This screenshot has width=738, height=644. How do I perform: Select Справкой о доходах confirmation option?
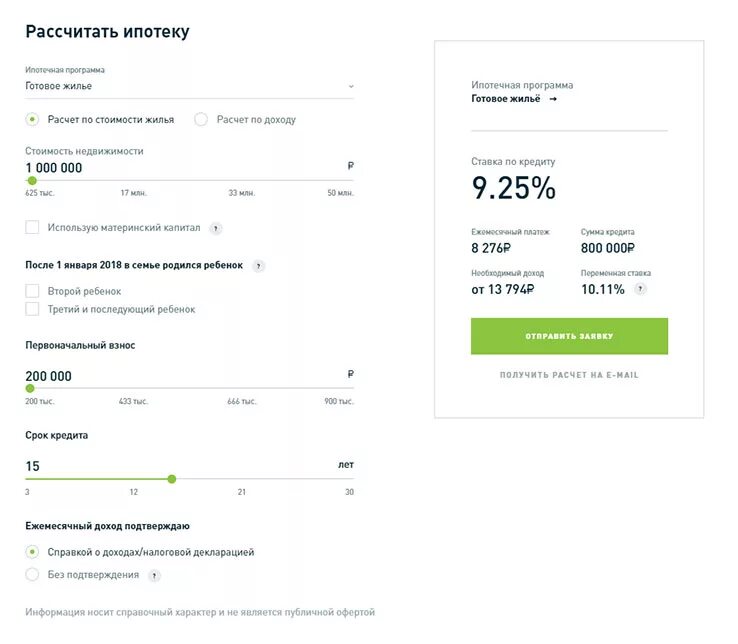[32, 552]
